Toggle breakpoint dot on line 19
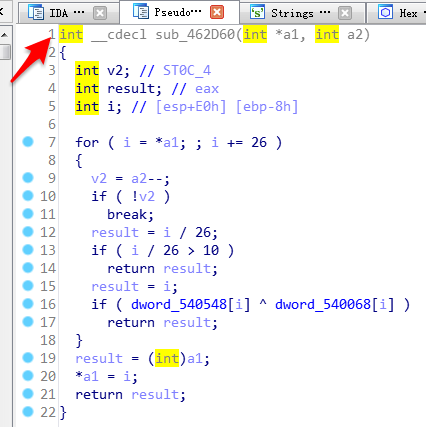The image size is (426, 427). coord(28,357)
